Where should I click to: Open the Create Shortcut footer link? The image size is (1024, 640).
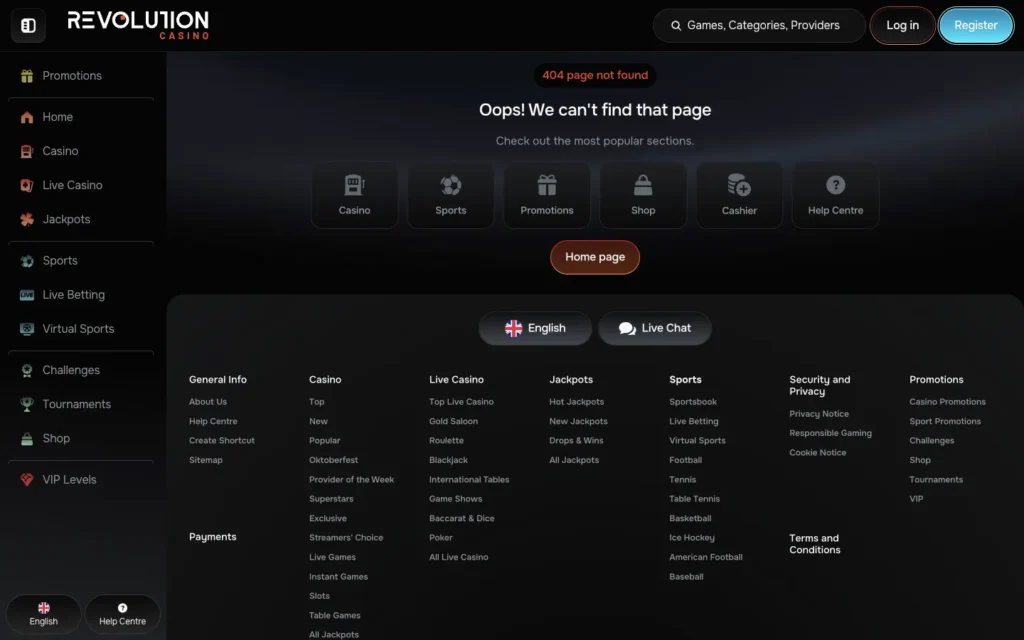(x=221, y=440)
